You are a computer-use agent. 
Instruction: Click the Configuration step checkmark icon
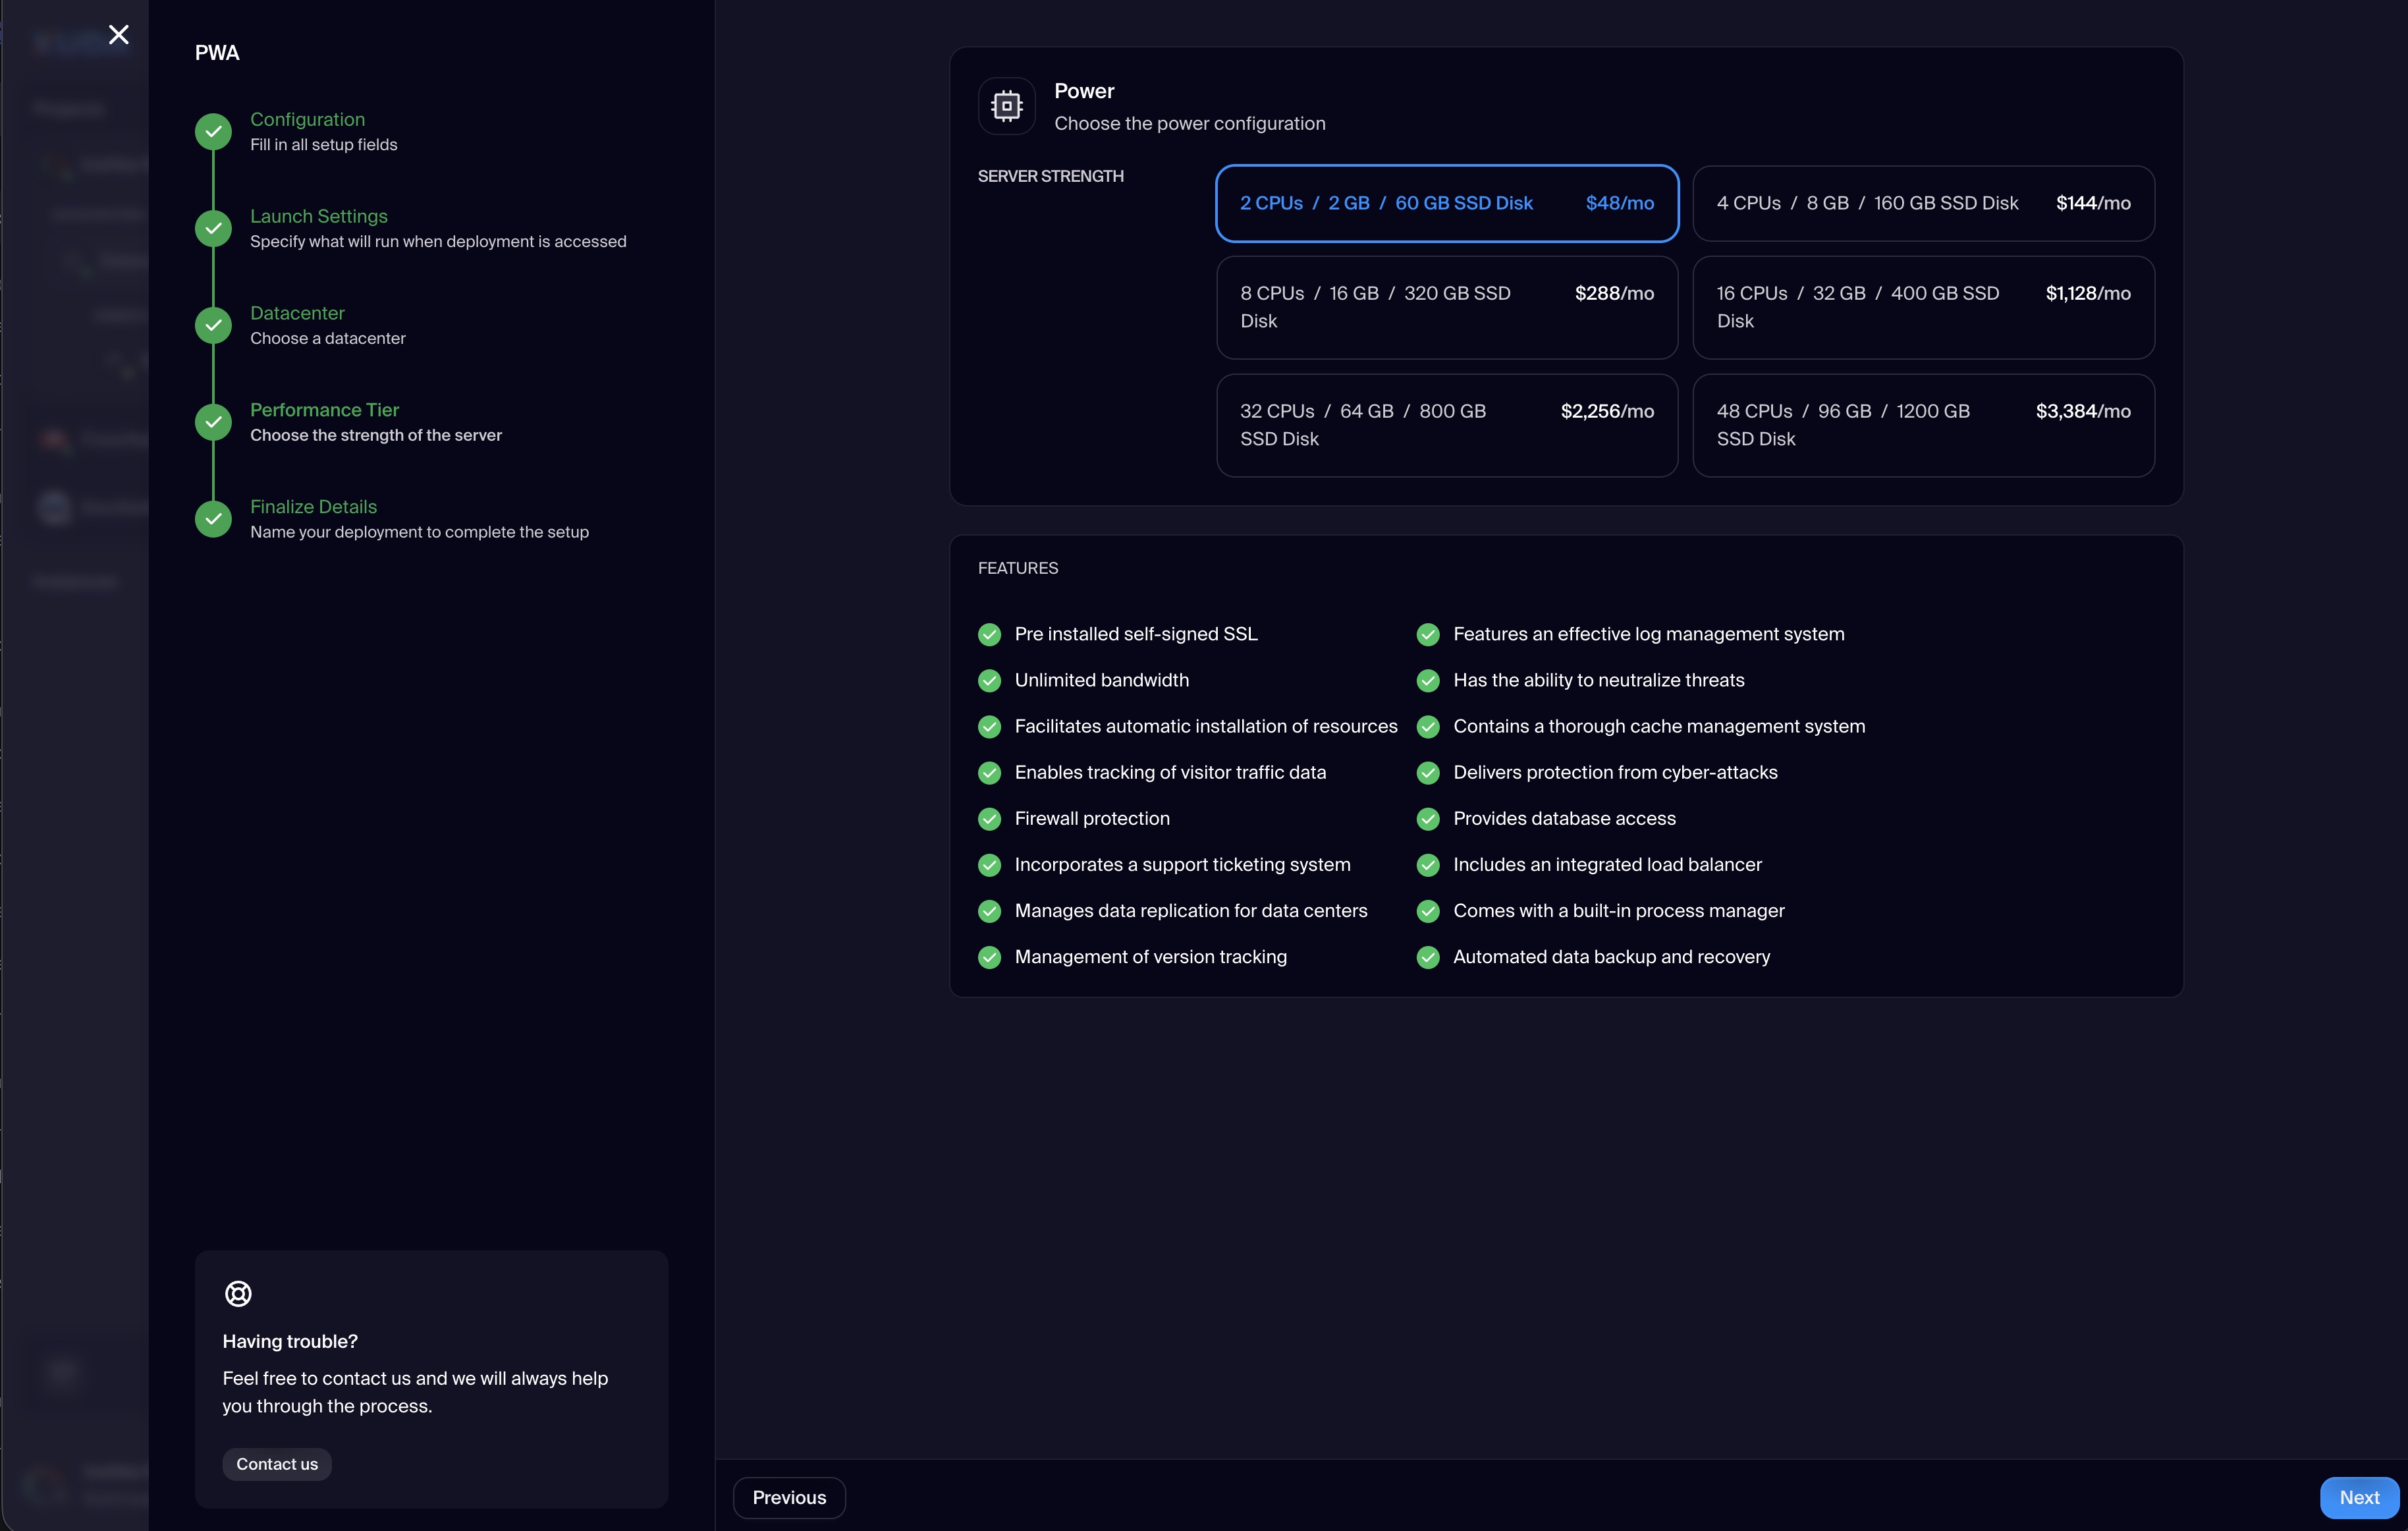213,131
